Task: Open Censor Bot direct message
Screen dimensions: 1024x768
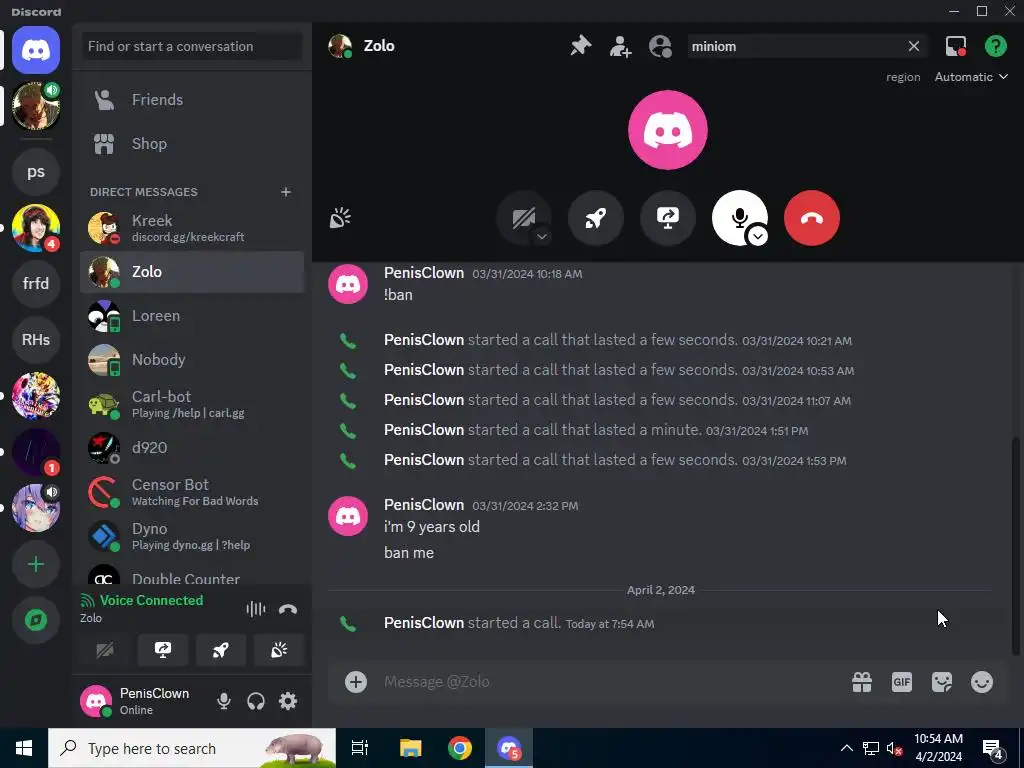Action: click(x=192, y=492)
